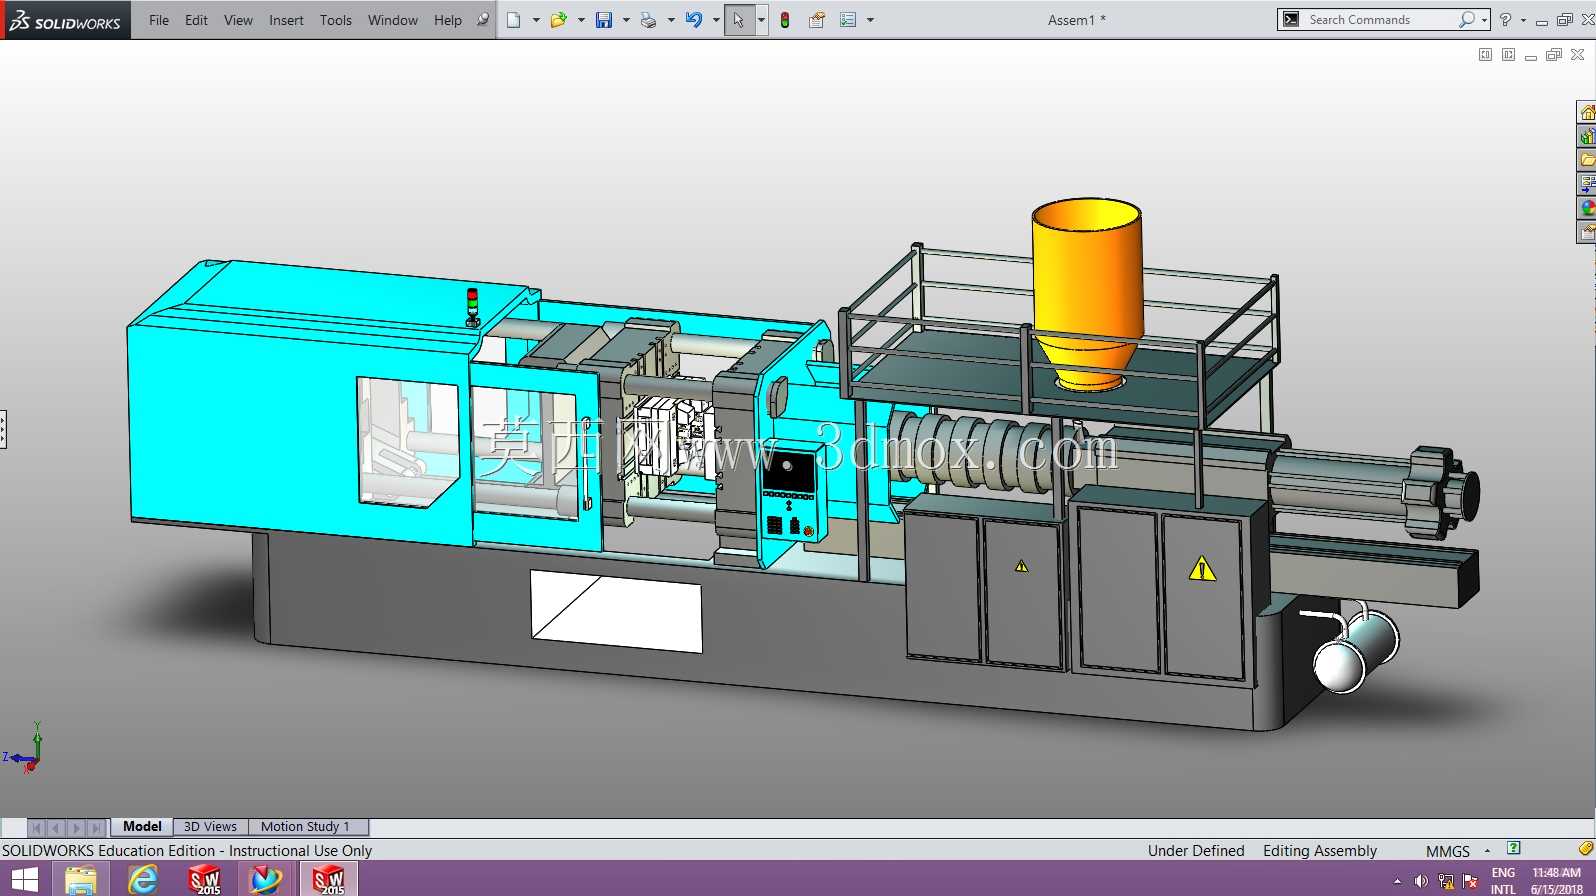This screenshot has width=1596, height=896.
Task: Expand the New document dropdown arrow
Action: coord(536,20)
